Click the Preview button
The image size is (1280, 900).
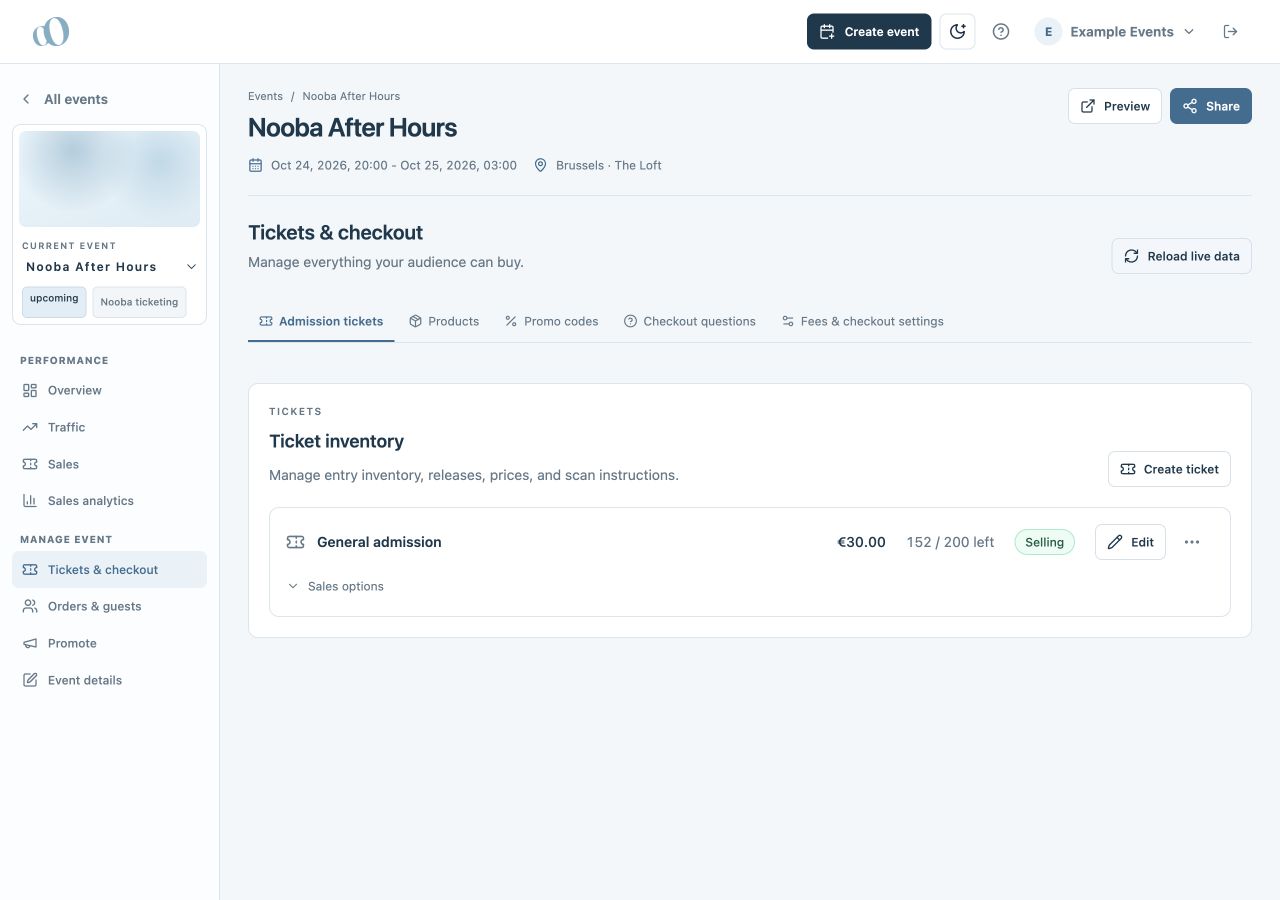tap(1115, 106)
